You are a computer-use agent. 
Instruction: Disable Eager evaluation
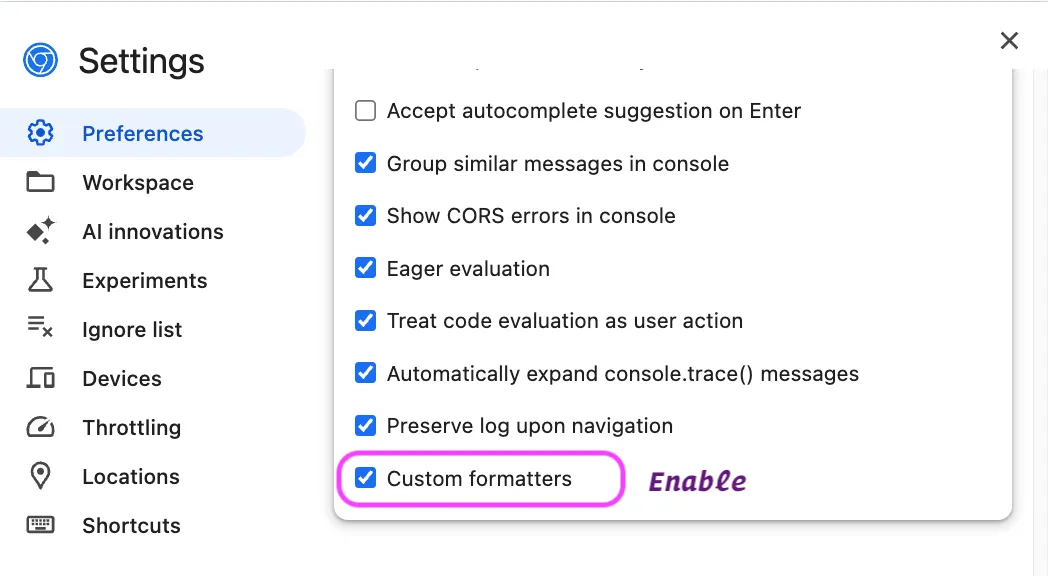coord(365,268)
